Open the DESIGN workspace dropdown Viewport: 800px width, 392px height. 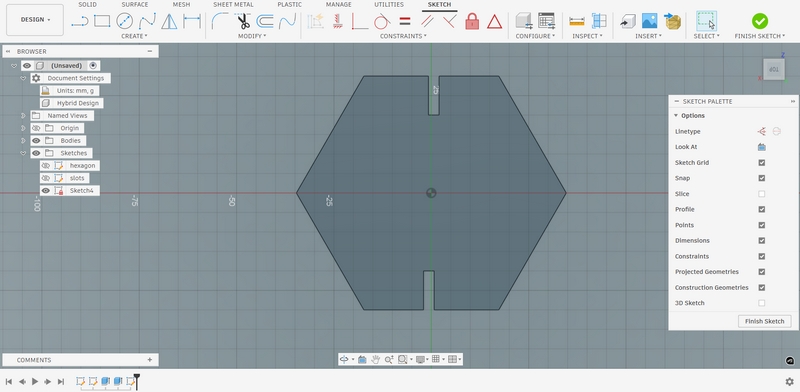[x=35, y=20]
